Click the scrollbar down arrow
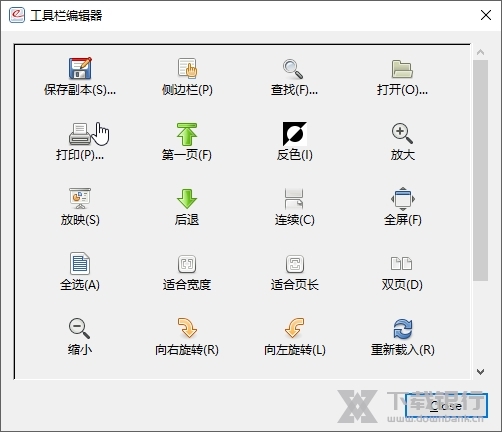Viewport: 502px width, 432px height. click(480, 372)
